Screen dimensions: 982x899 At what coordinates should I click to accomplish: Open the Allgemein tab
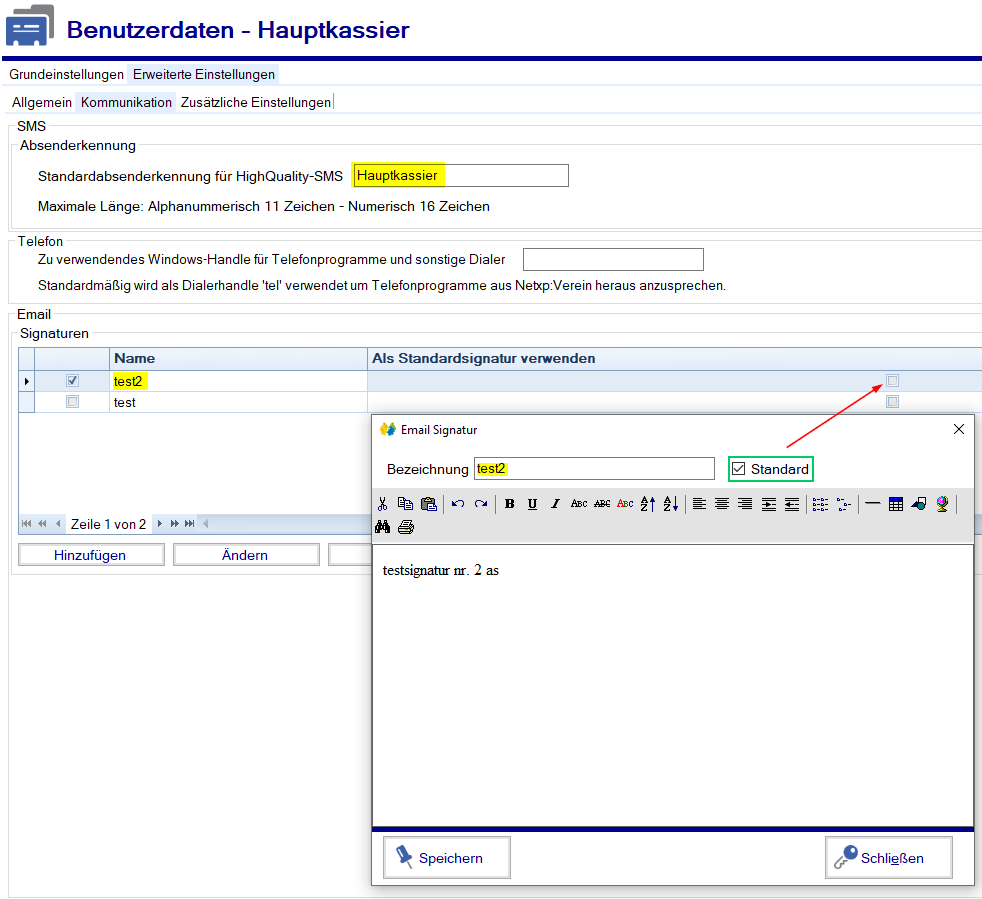[41, 102]
